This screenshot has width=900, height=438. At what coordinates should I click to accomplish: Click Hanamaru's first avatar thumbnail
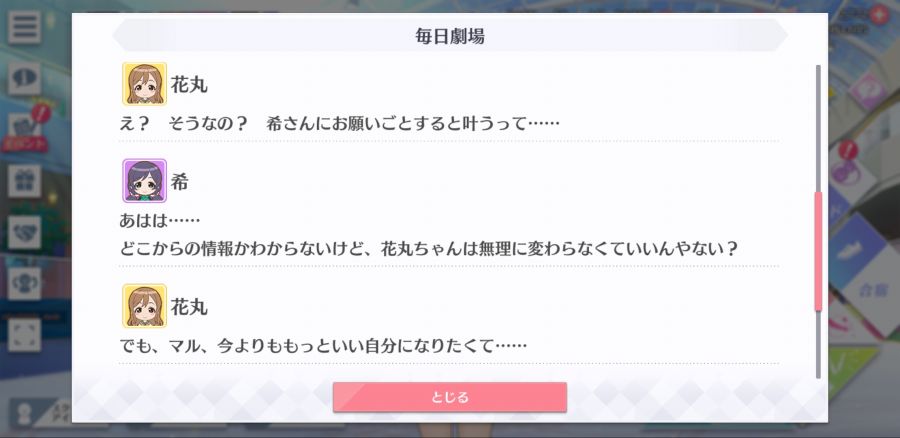coord(144,84)
